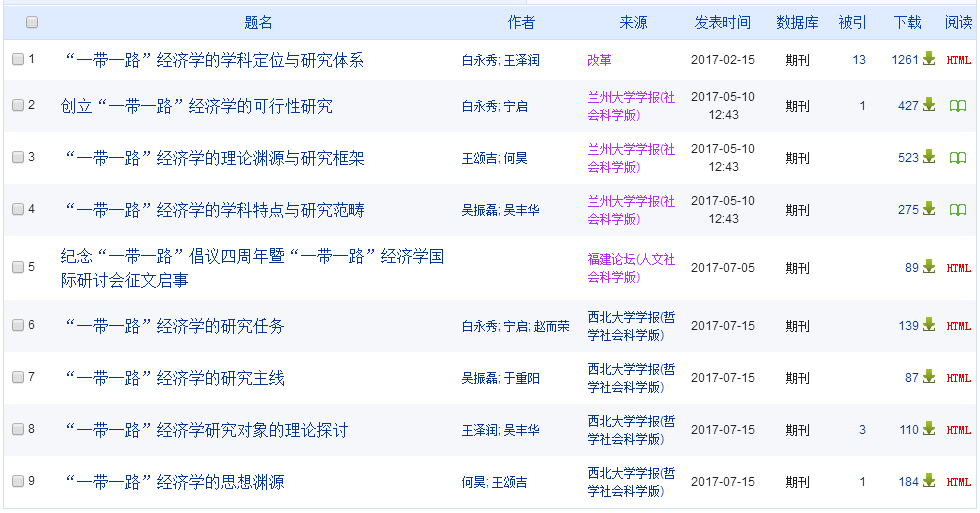
Task: Check the checkbox for row 1
Action: [18, 60]
